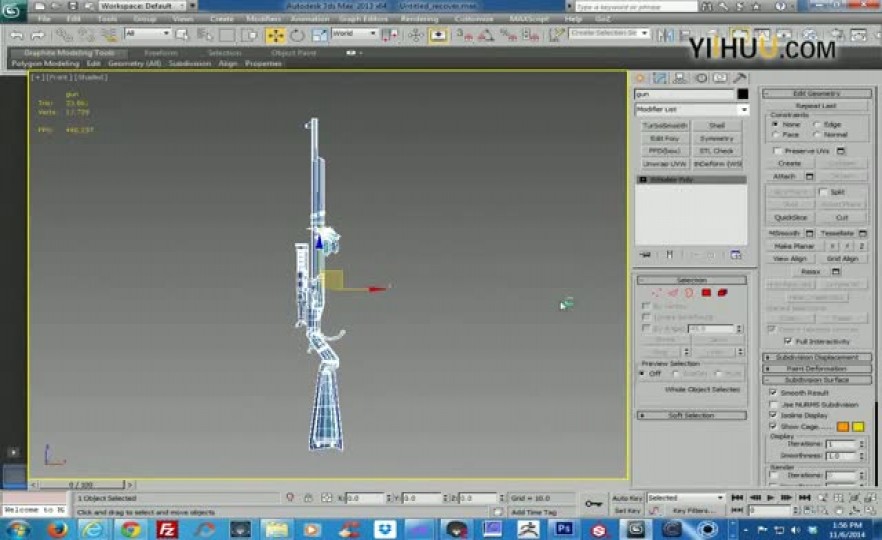The height and width of the screenshot is (540, 882).
Task: Open the Customize menu
Action: 474,19
